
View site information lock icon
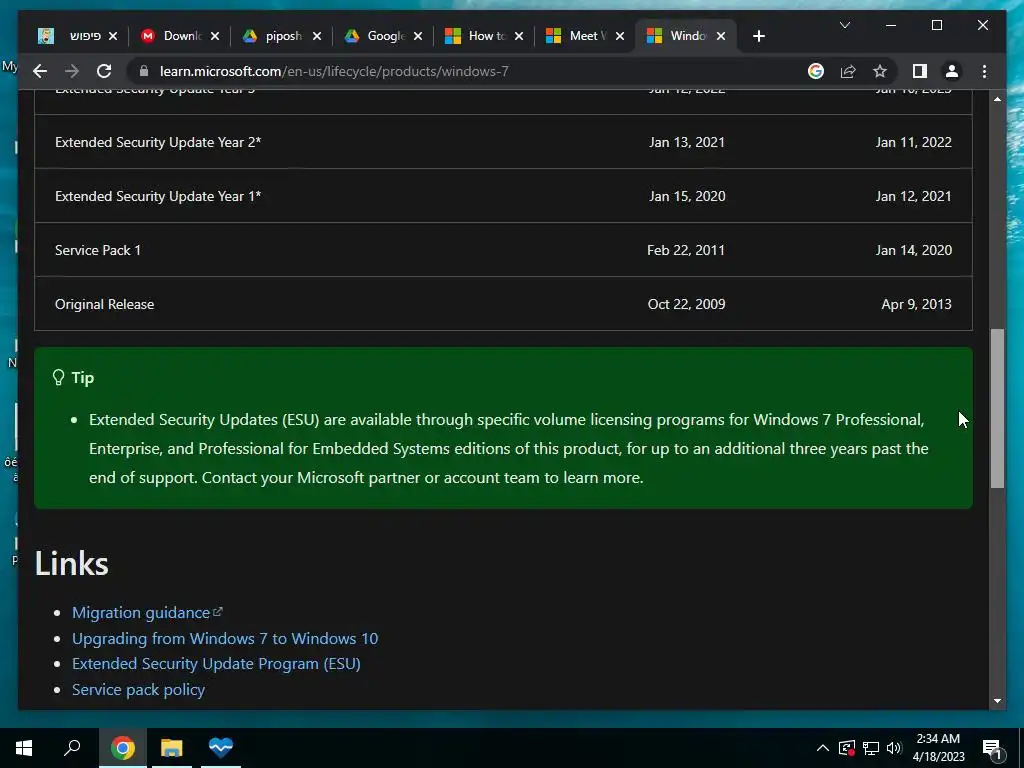pyautogui.click(x=144, y=71)
